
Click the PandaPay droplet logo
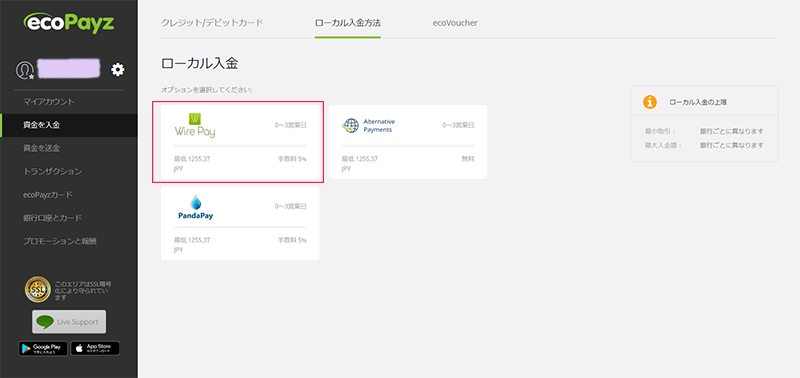coord(195,207)
